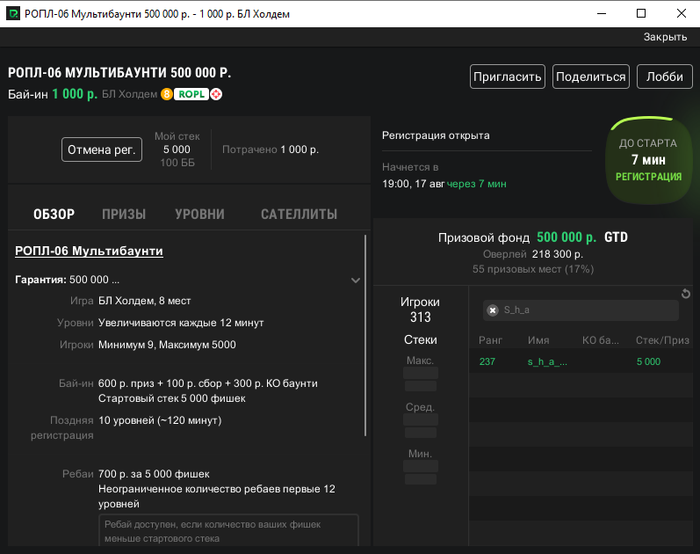
Task: Click Стартовый стек 5 000 фишек text
Action: [172, 398]
